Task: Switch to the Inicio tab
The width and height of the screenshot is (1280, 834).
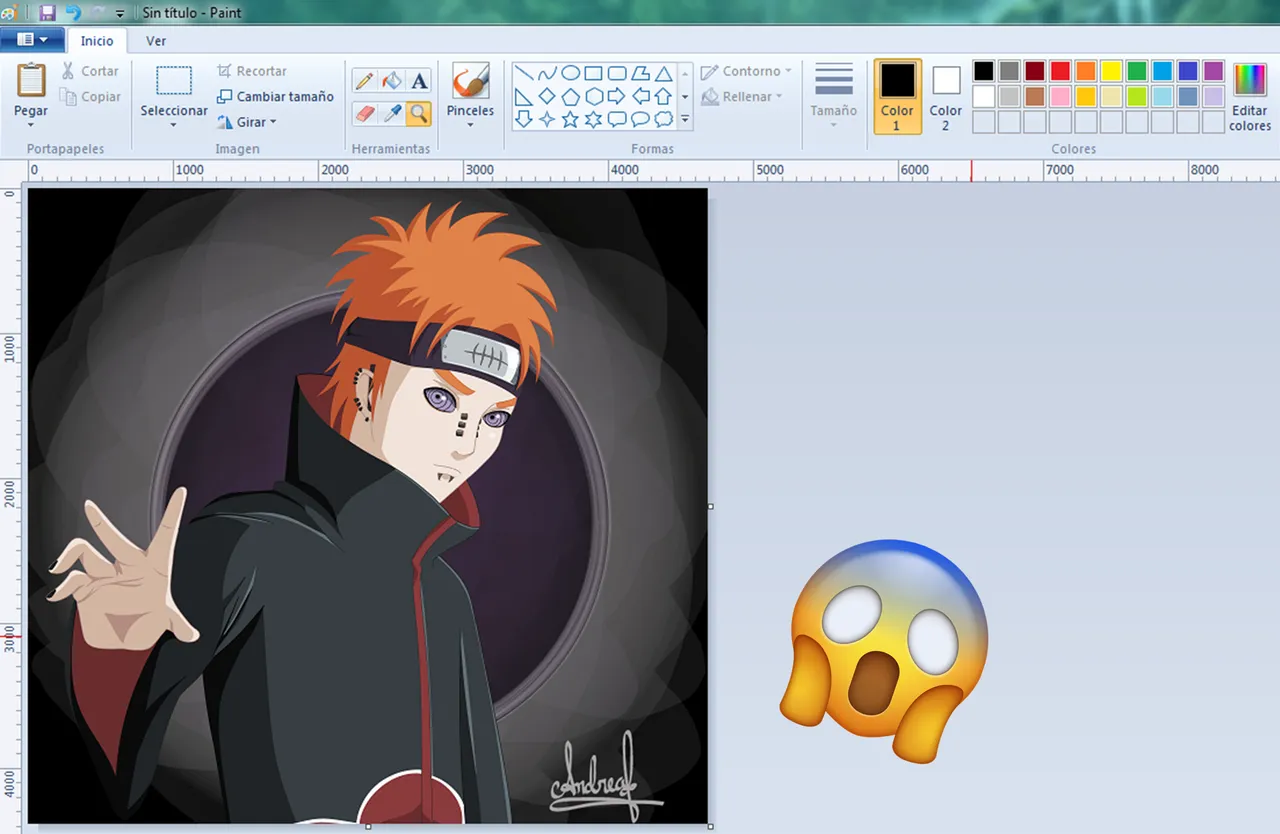Action: [x=97, y=41]
